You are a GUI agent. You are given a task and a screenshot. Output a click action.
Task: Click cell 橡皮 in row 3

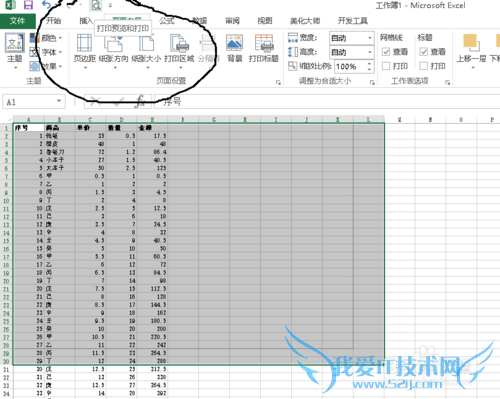click(60, 144)
